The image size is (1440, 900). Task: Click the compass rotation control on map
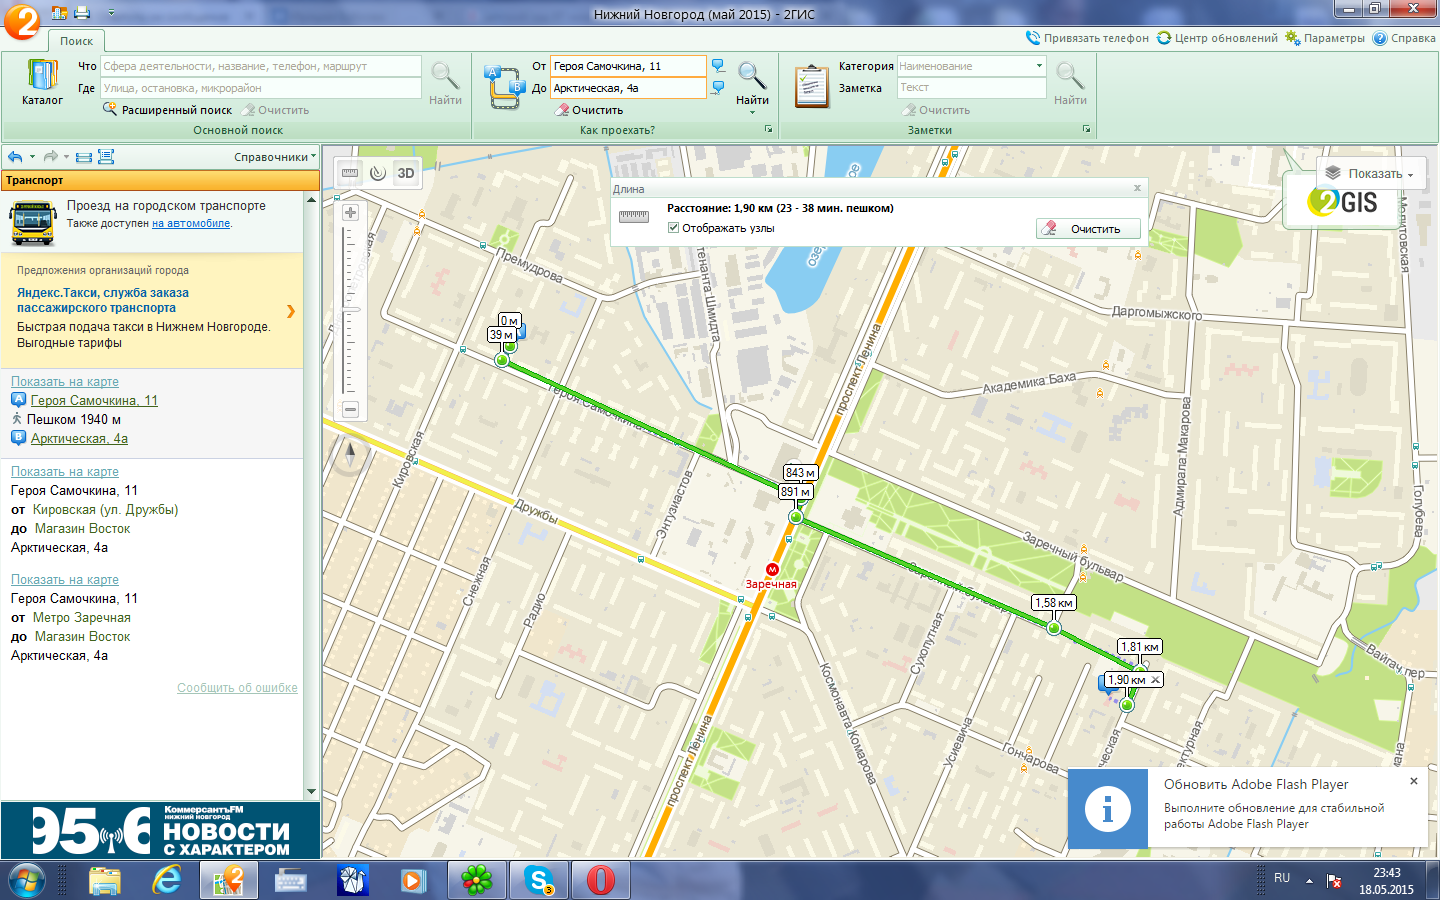[x=350, y=453]
